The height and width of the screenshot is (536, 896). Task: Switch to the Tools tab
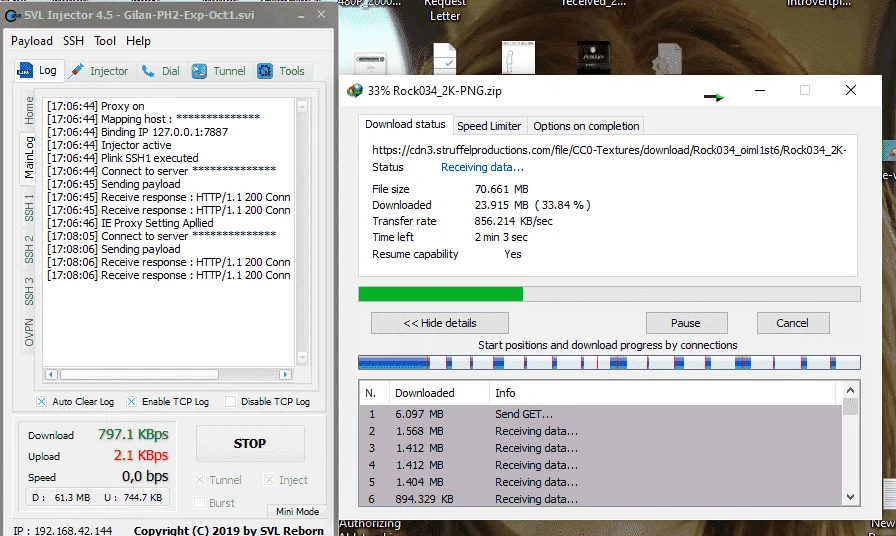pyautogui.click(x=281, y=71)
